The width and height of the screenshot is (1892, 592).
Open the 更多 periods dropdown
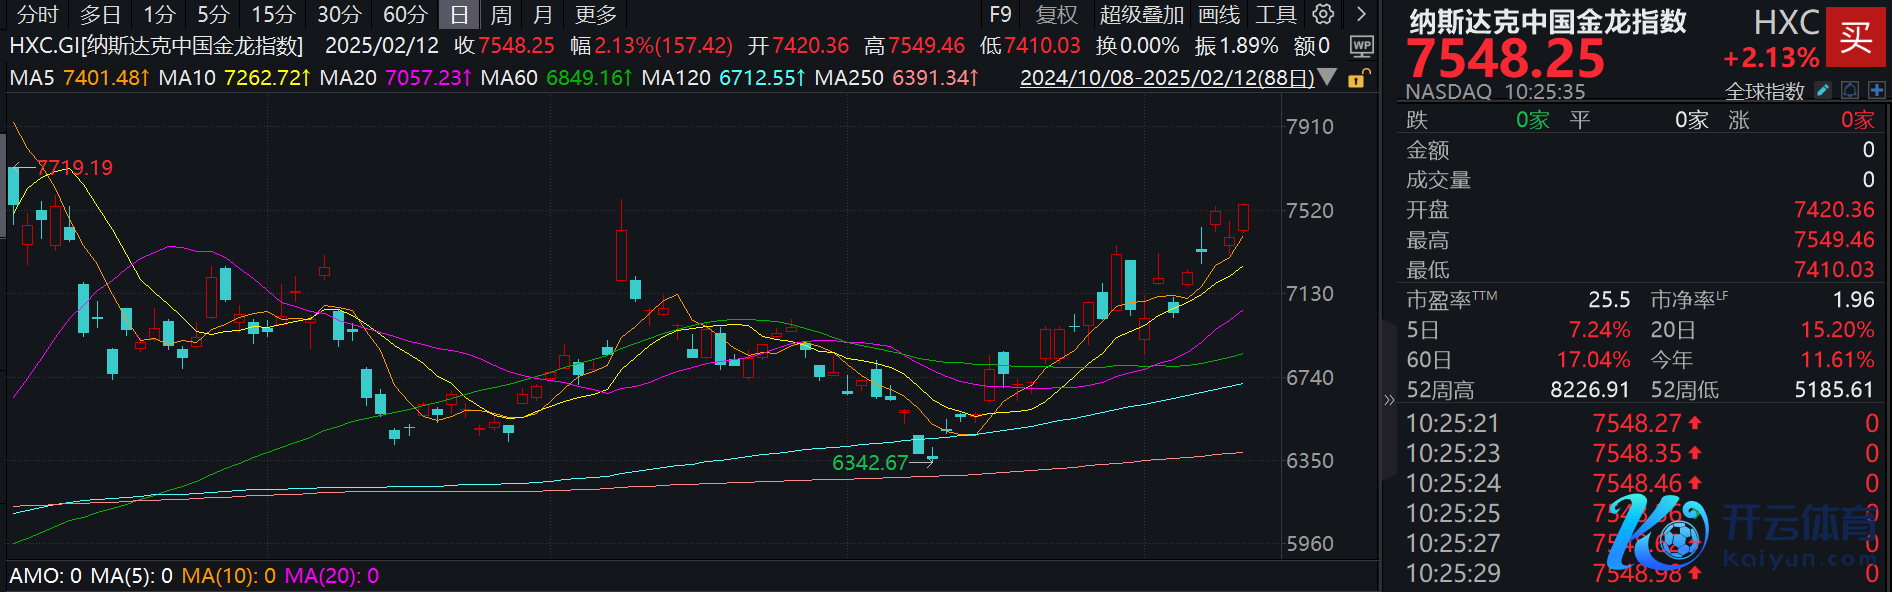pyautogui.click(x=596, y=15)
